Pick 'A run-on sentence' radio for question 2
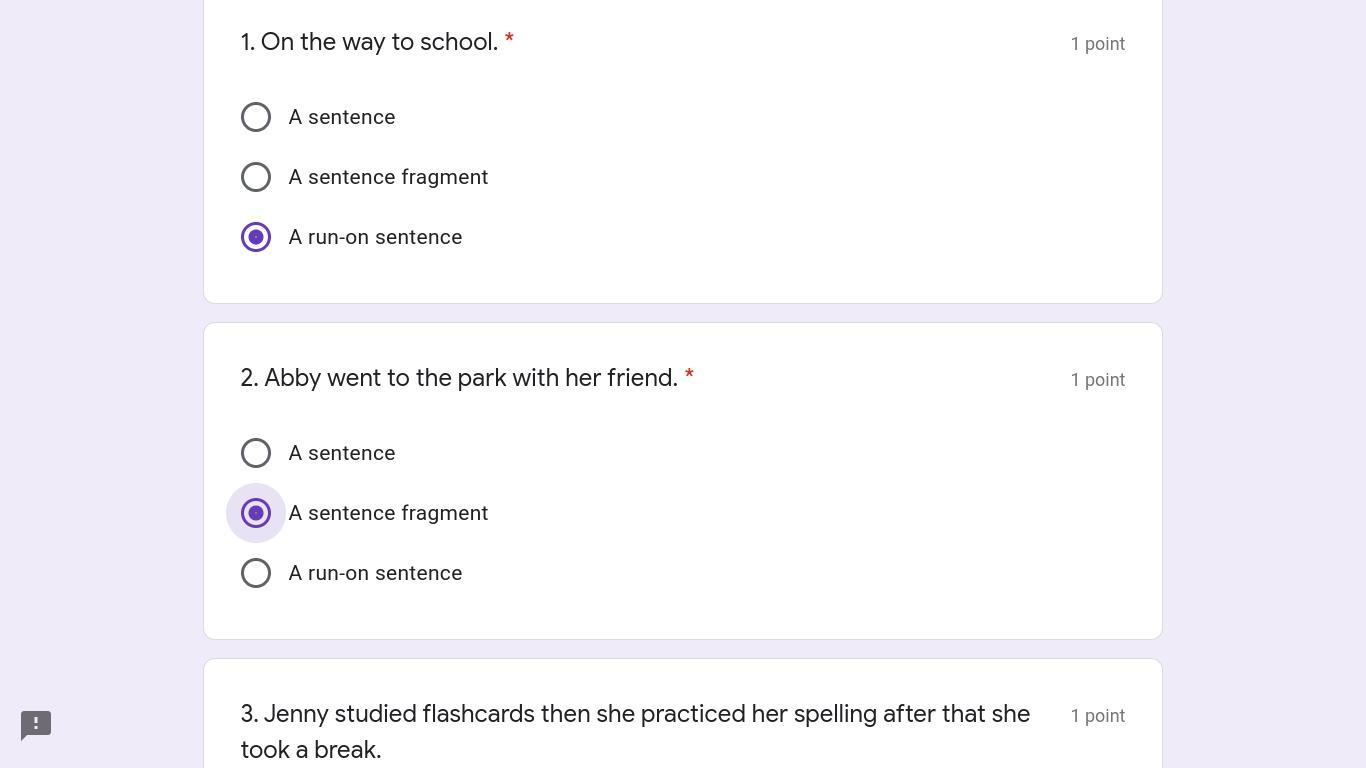1366x768 pixels. pos(256,573)
